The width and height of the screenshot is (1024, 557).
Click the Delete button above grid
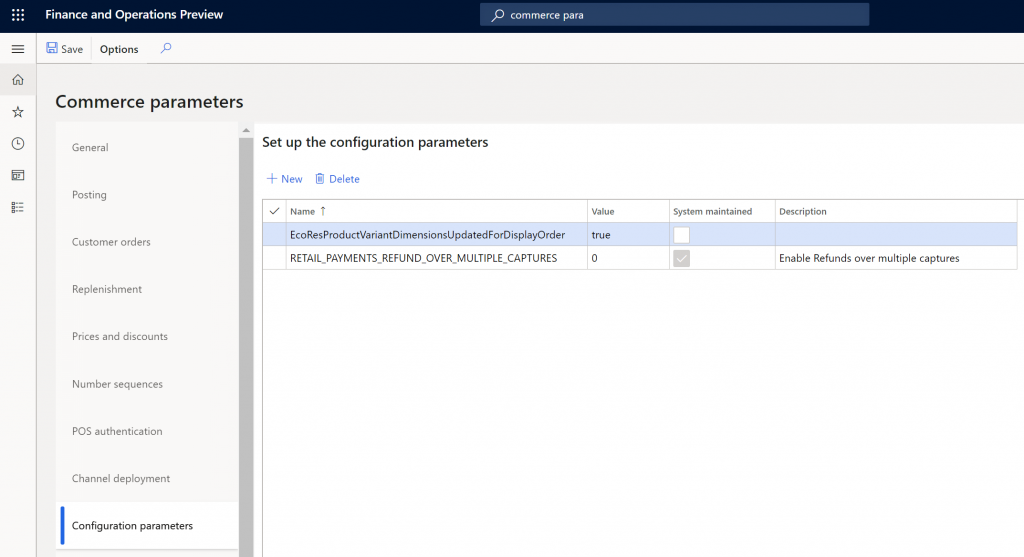(337, 179)
